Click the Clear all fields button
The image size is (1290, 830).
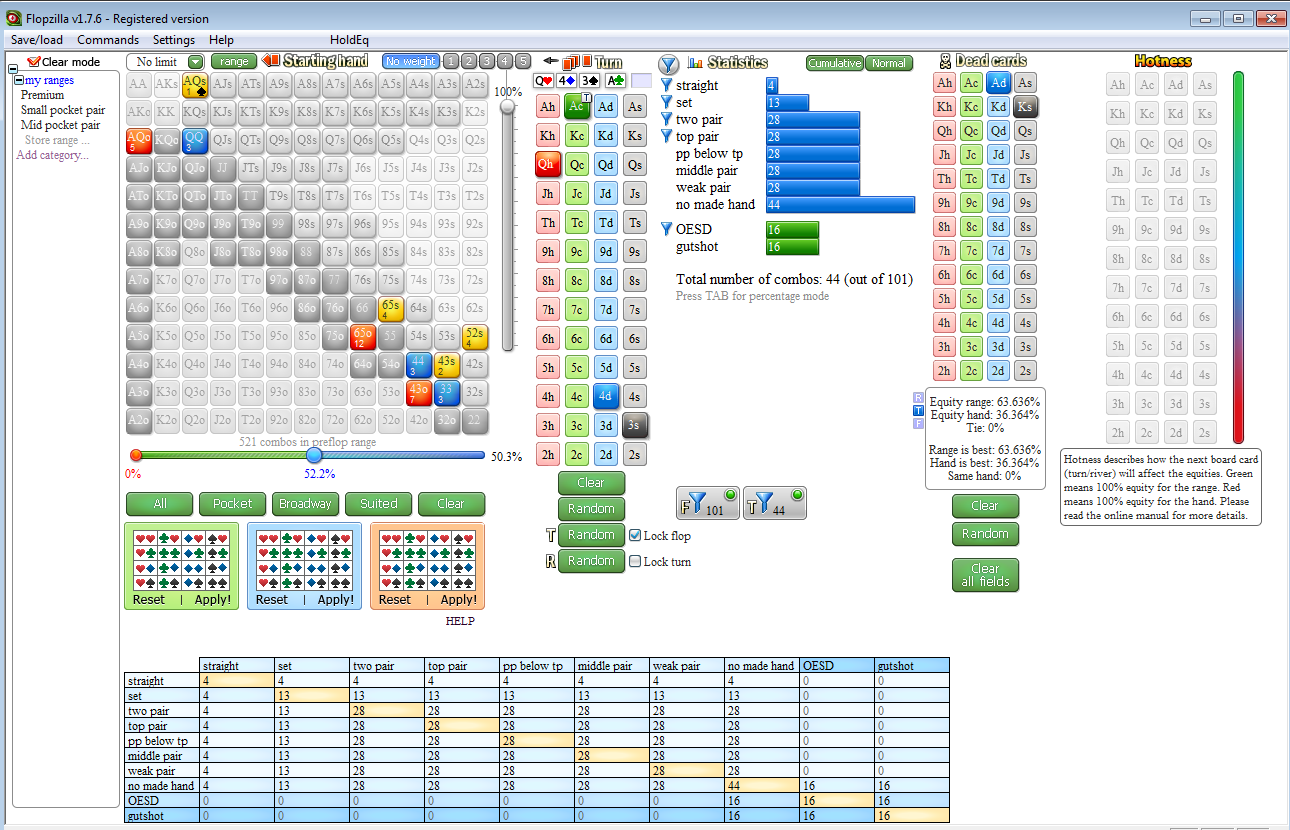coord(985,575)
